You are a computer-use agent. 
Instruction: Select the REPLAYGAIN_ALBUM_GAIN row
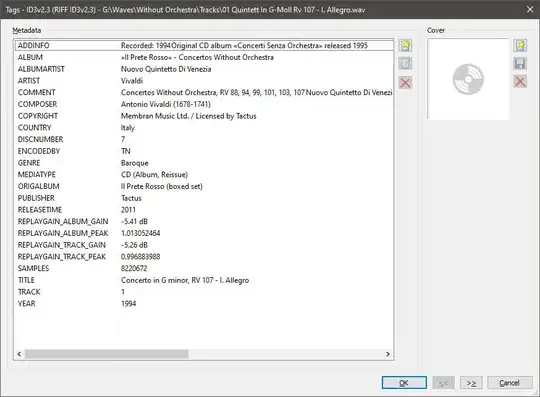pyautogui.click(x=204, y=221)
